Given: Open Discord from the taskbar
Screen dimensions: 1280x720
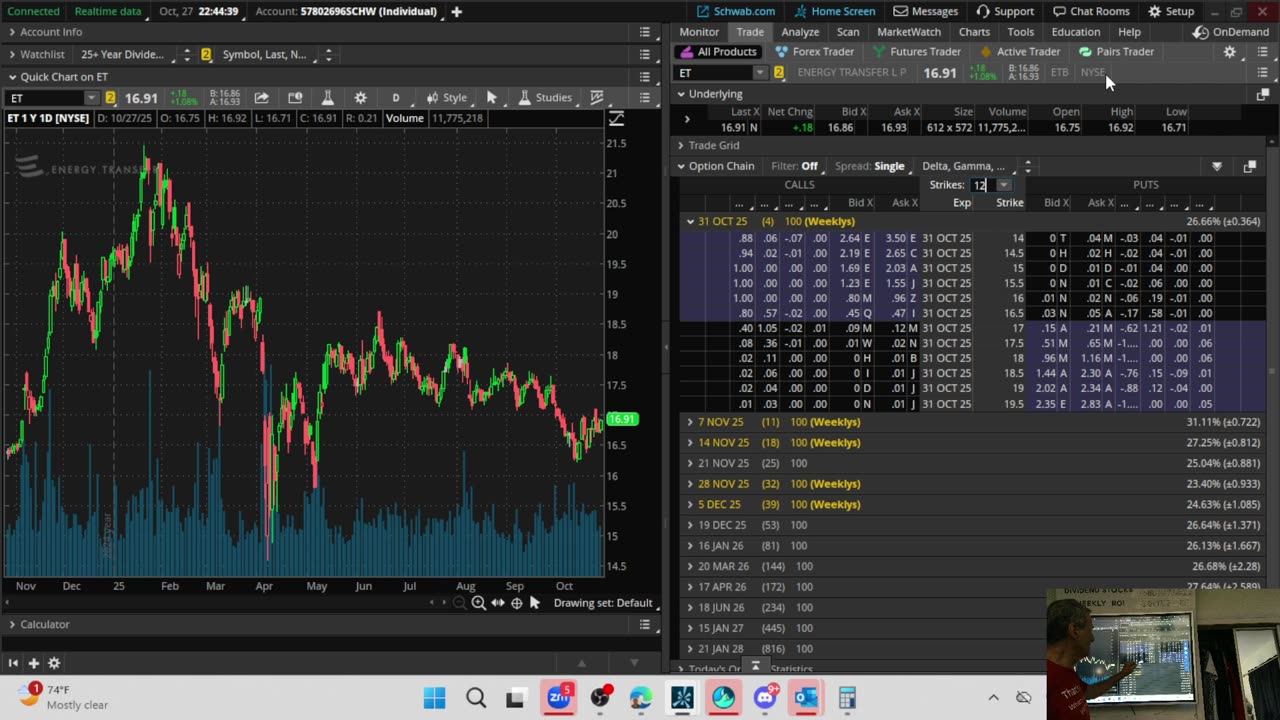Looking at the screenshot, I should [x=766, y=698].
